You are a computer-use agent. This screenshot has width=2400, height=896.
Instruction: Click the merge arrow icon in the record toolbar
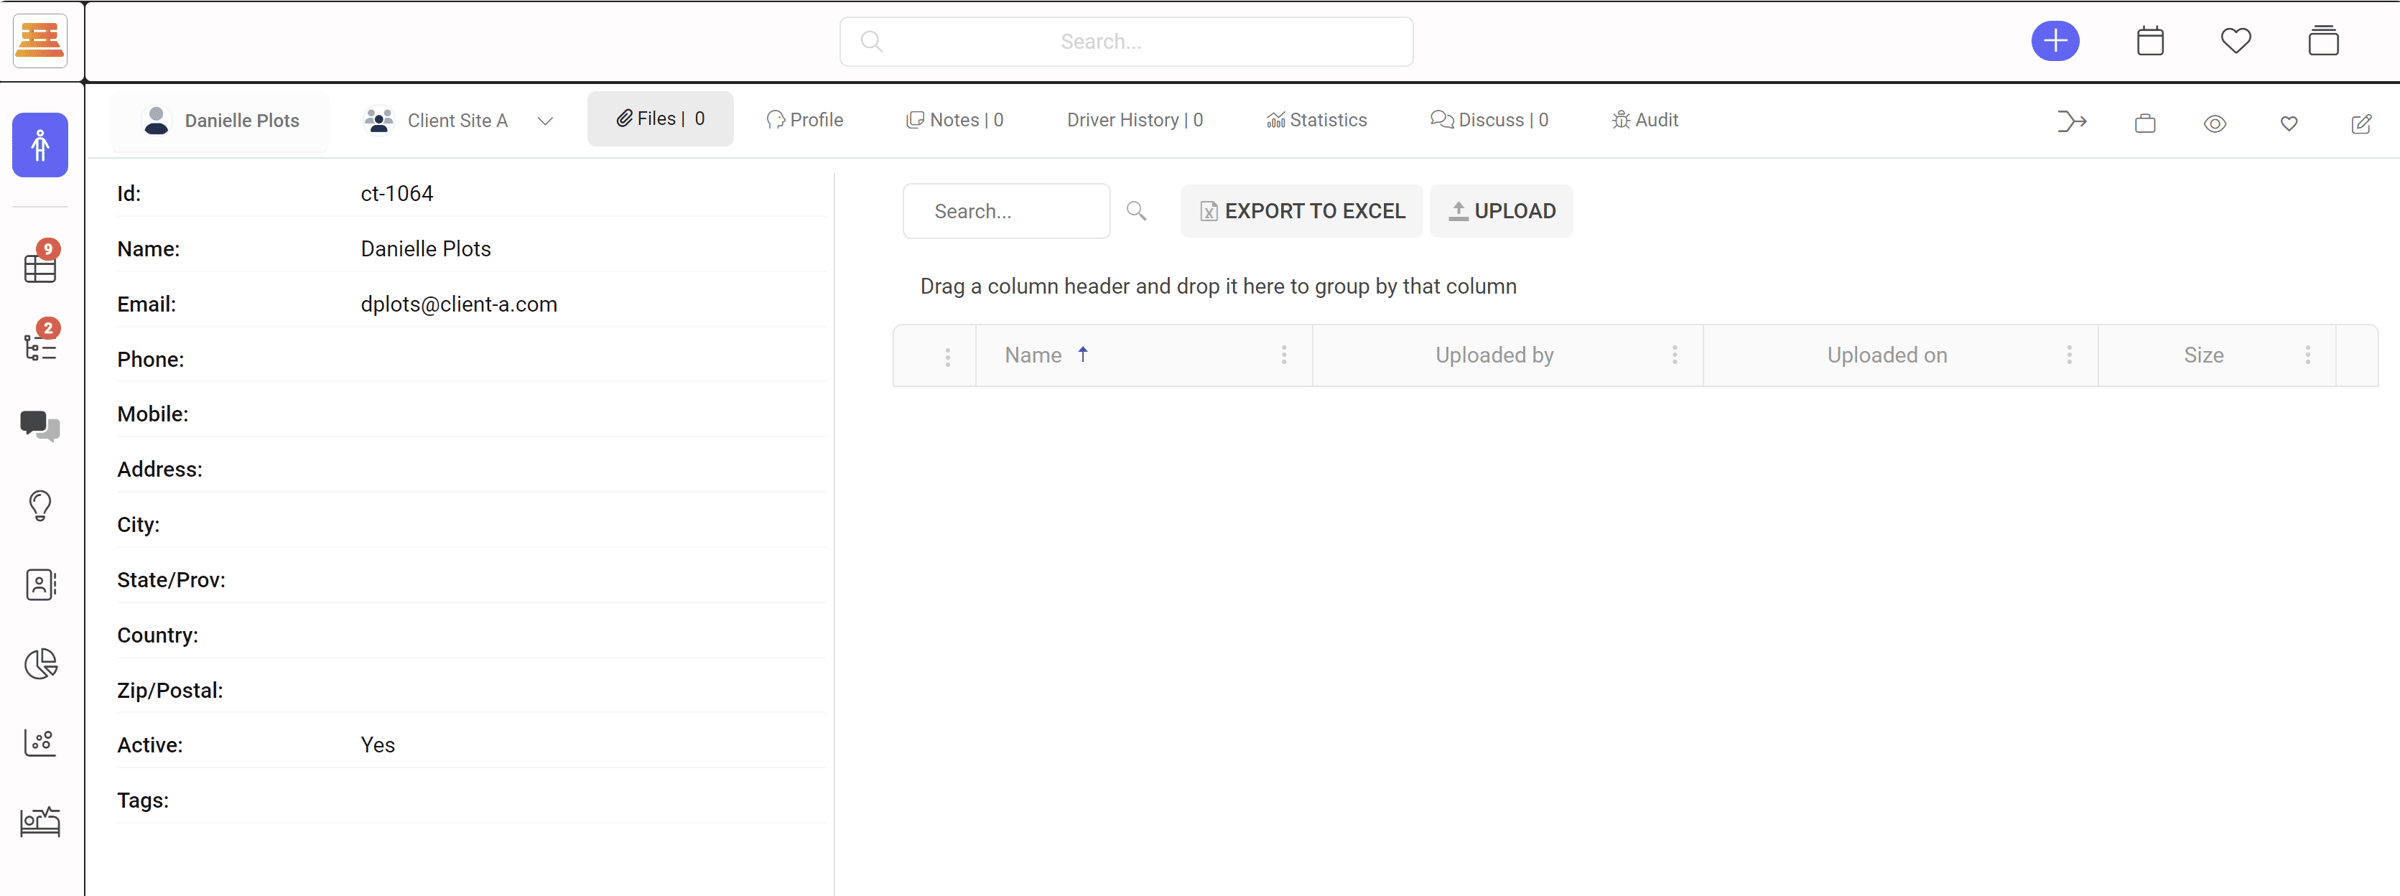pos(2071,122)
